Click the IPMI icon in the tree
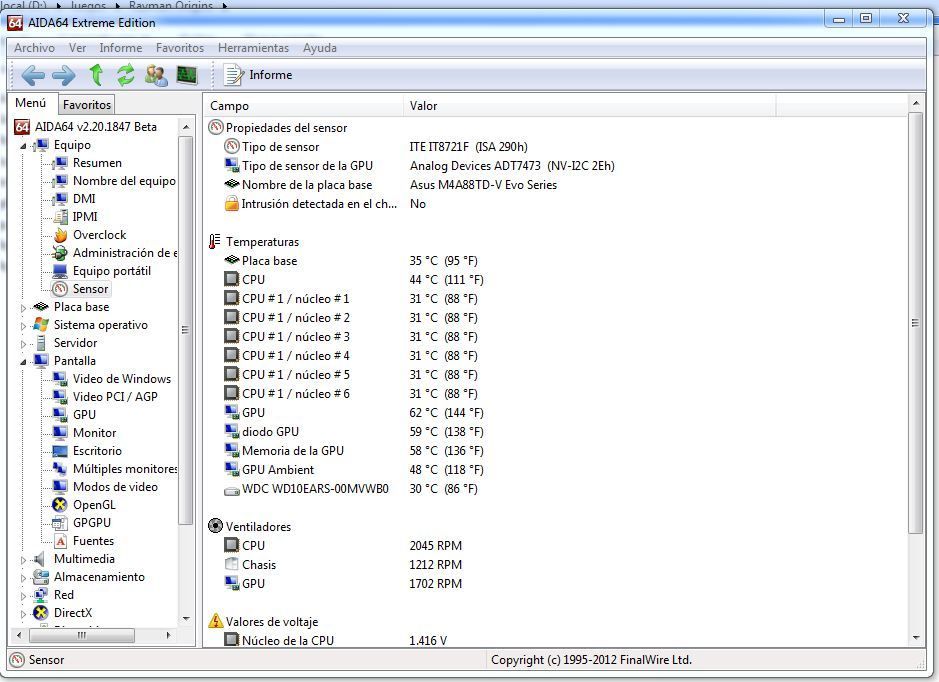Image resolution: width=939 pixels, height=682 pixels. pyautogui.click(x=60, y=217)
